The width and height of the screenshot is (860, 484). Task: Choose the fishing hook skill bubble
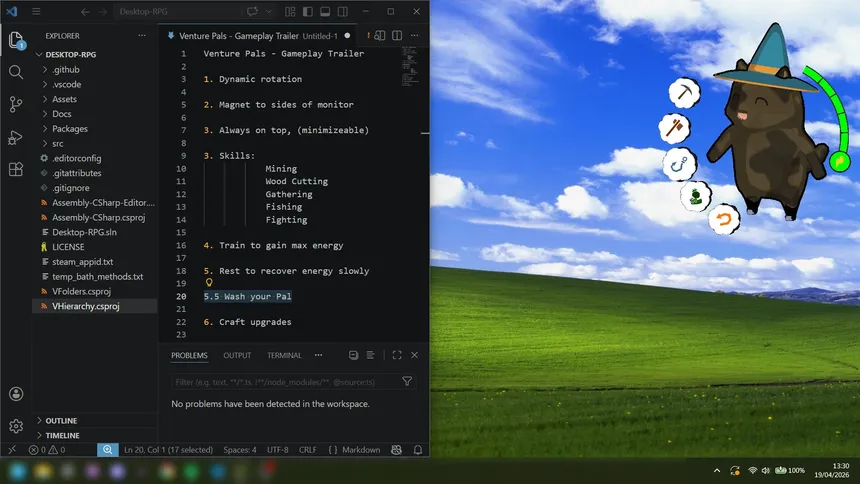click(x=678, y=163)
